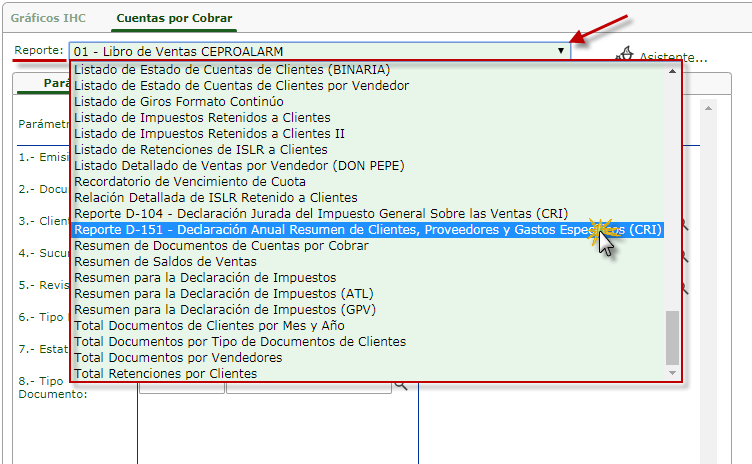
Task: Open the Reporte dropdown arrow
Action: pos(561,51)
